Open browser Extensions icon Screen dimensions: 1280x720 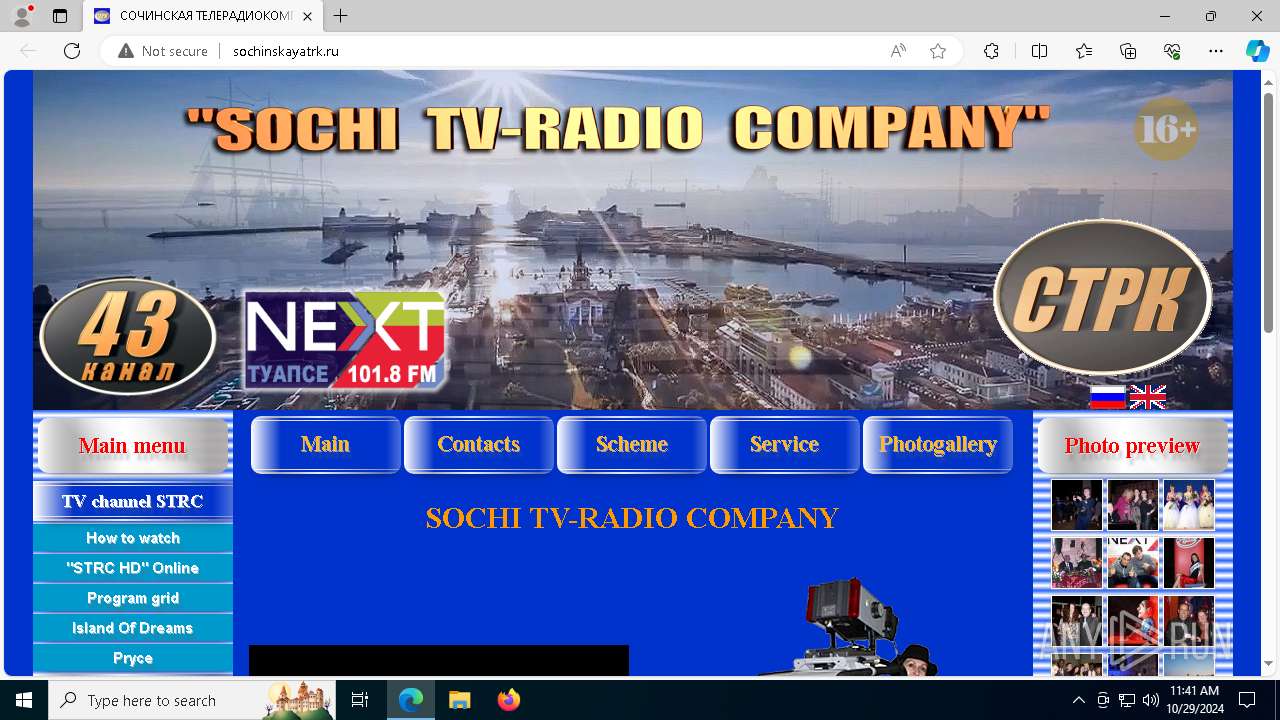click(x=991, y=51)
